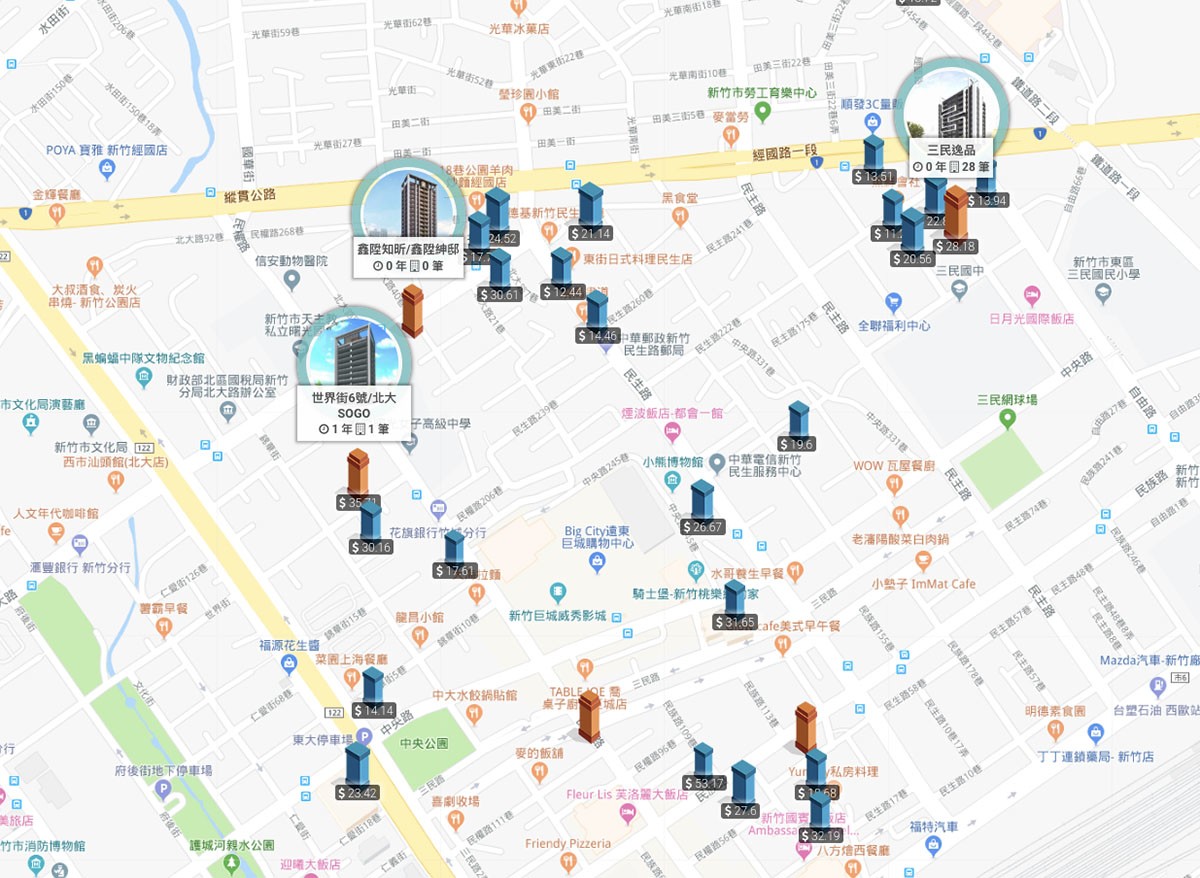Click the 新竹巨城威秀影城 cinema pin
The height and width of the screenshot is (878, 1200).
point(558,592)
